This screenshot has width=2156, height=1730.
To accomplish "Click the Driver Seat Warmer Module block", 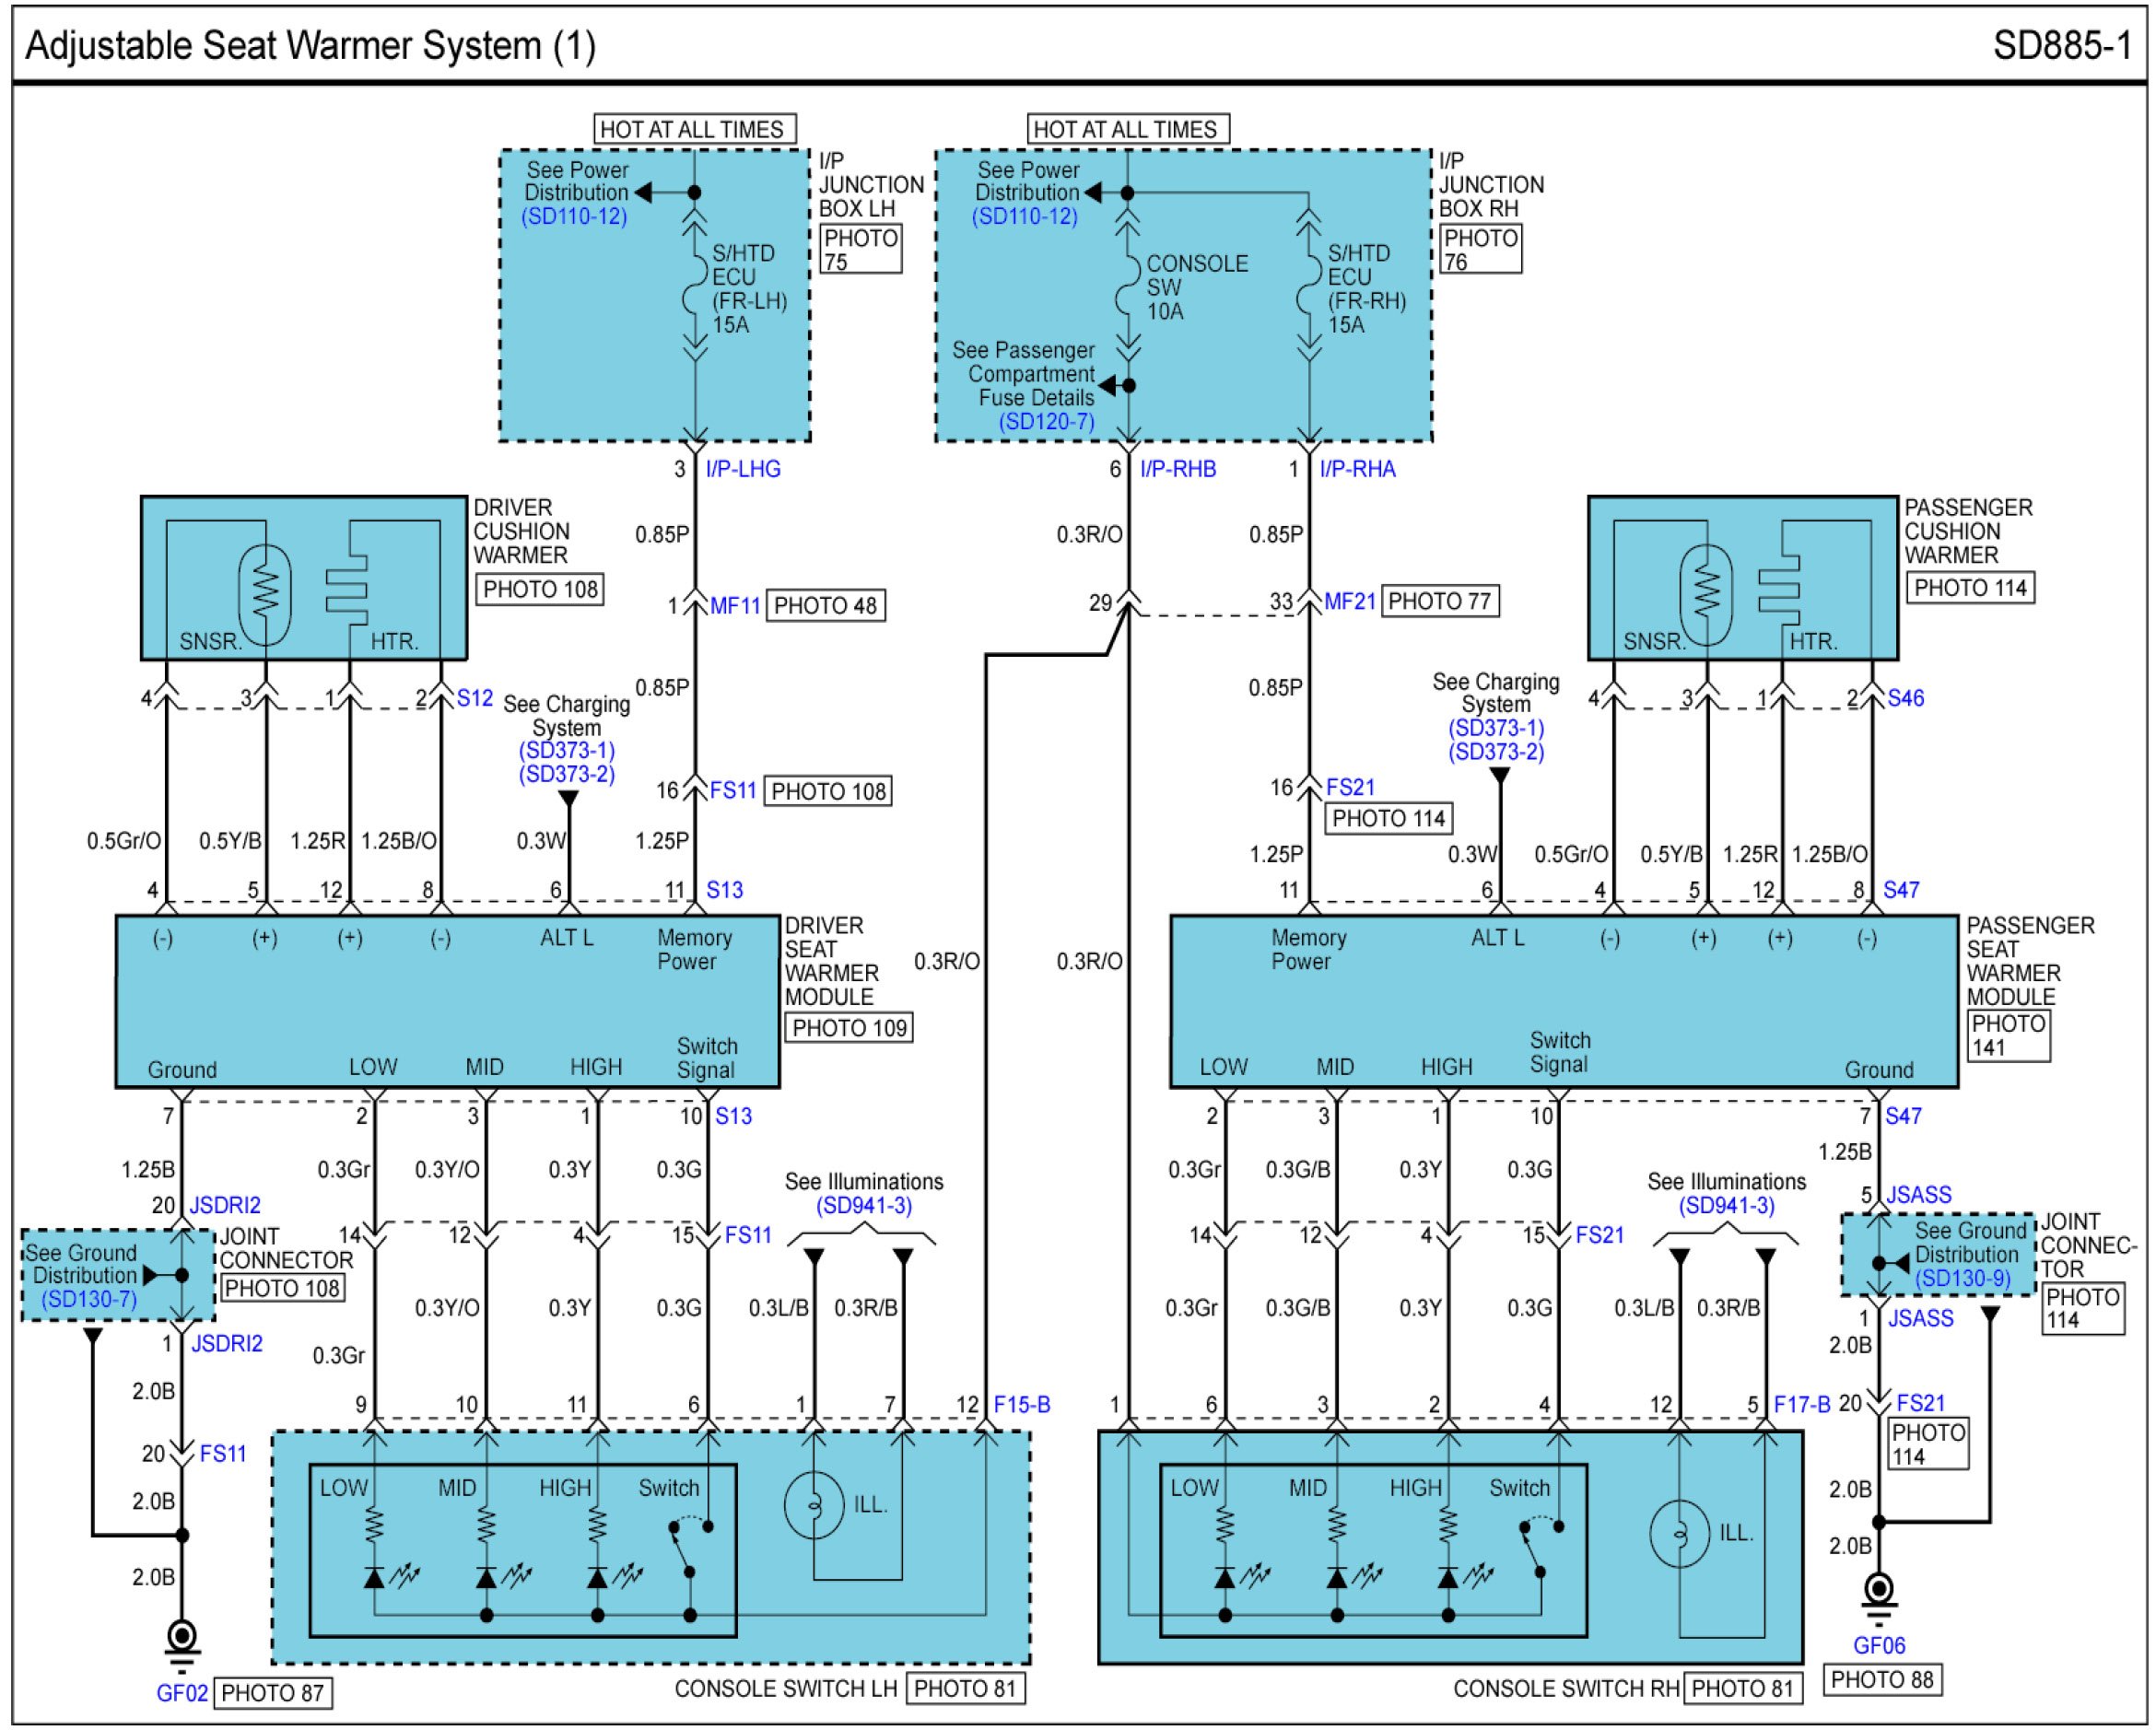I will point(447,1001).
